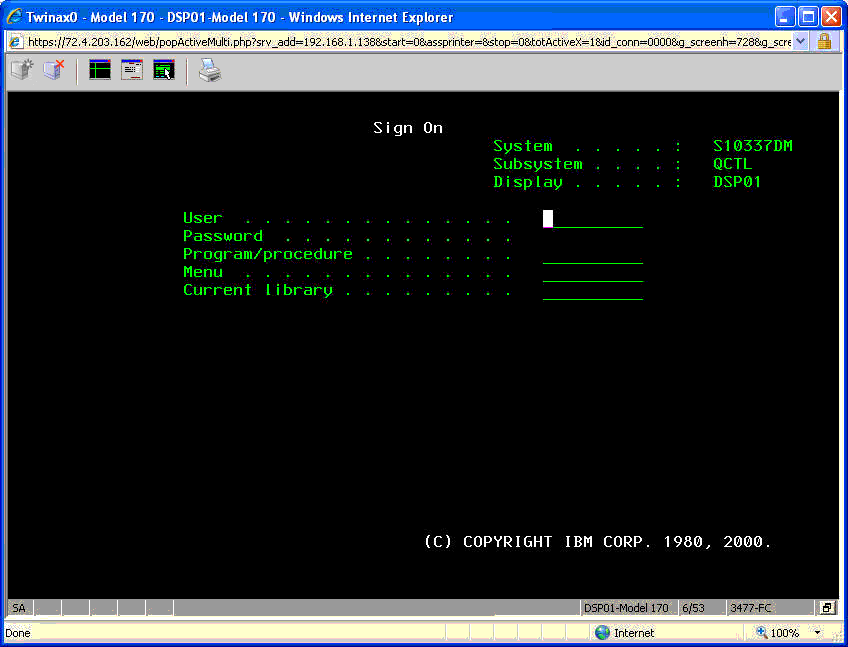Screen dimensions: 848x647
Task: Click the SA indicator in status bar
Action: point(19,608)
